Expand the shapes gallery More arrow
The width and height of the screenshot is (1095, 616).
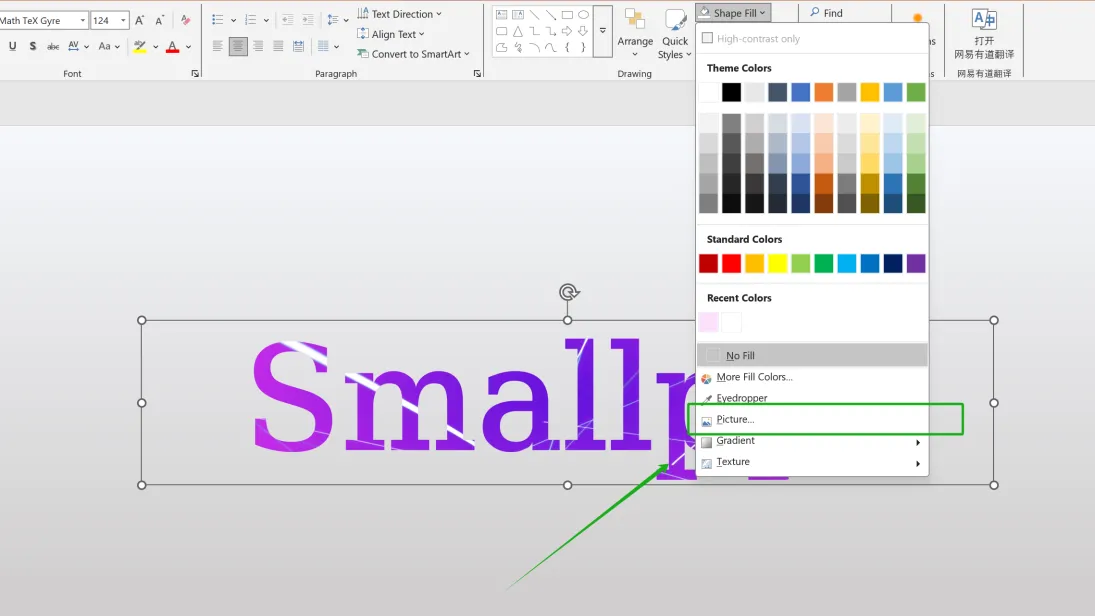[x=602, y=31]
